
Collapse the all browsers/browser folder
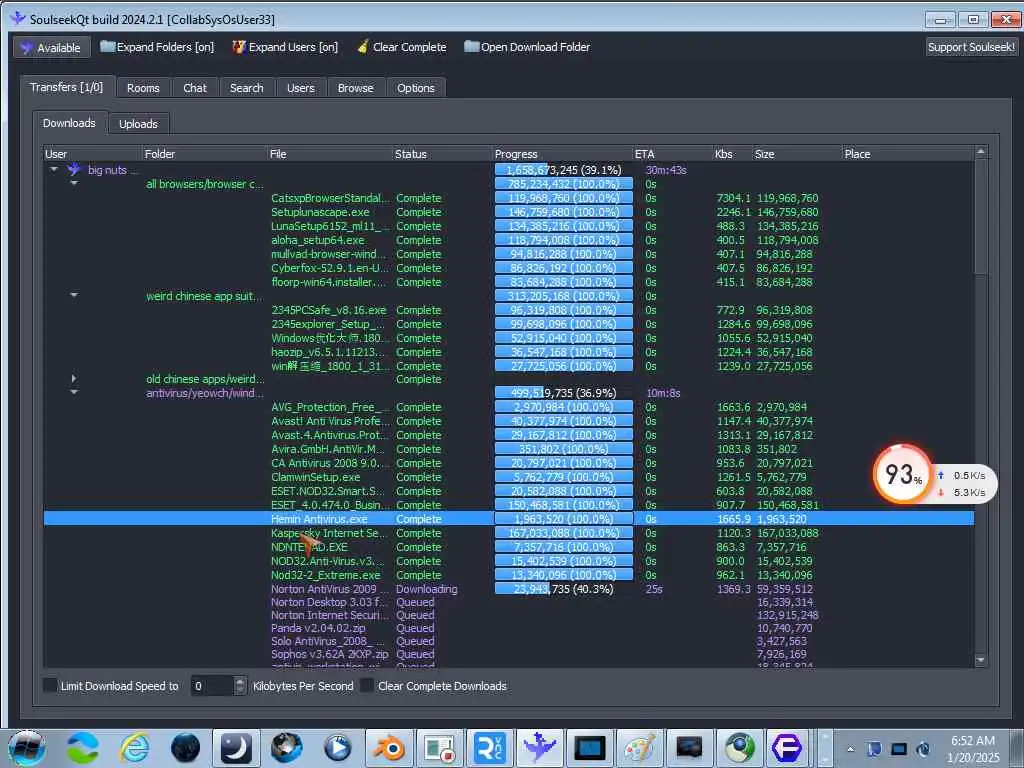(x=74, y=184)
